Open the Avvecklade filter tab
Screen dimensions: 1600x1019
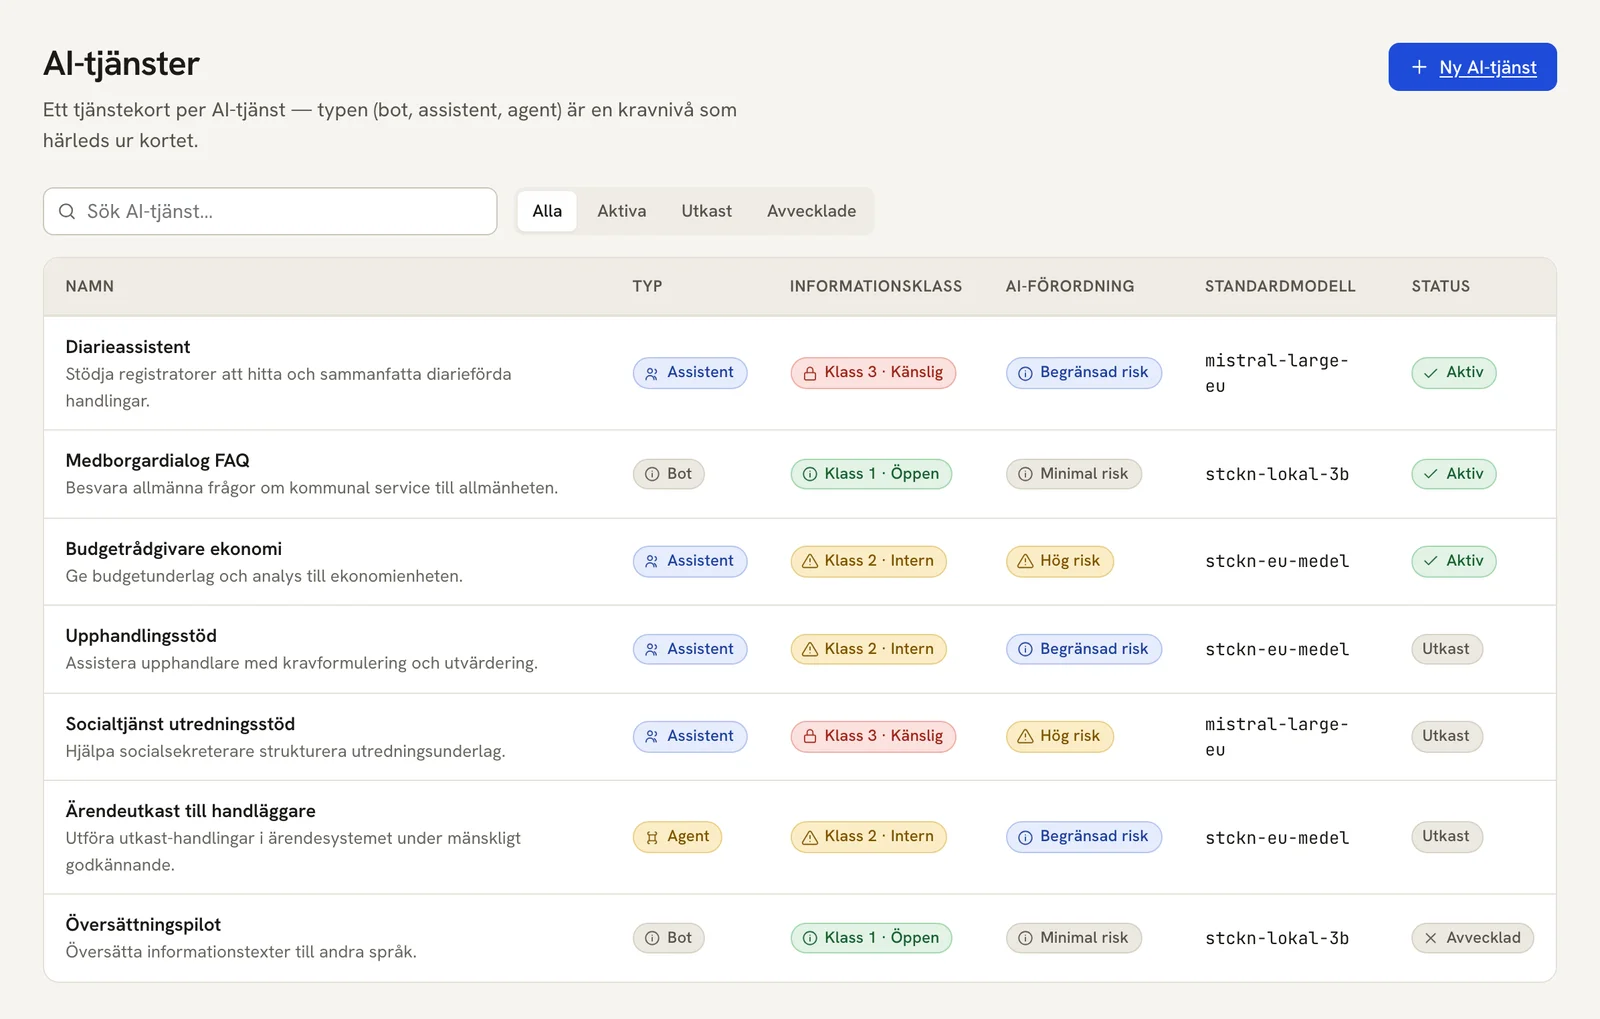[x=812, y=211]
